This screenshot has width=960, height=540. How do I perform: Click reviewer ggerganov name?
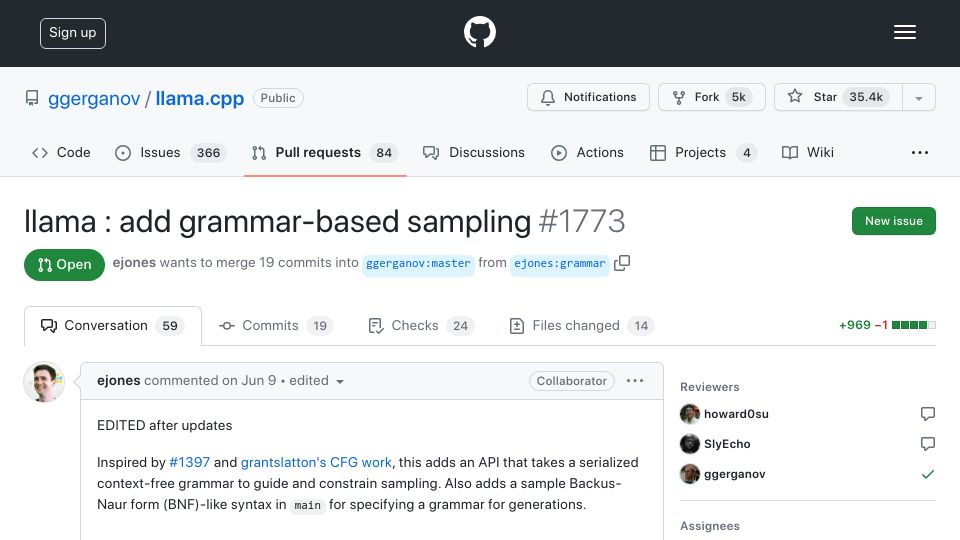point(735,474)
